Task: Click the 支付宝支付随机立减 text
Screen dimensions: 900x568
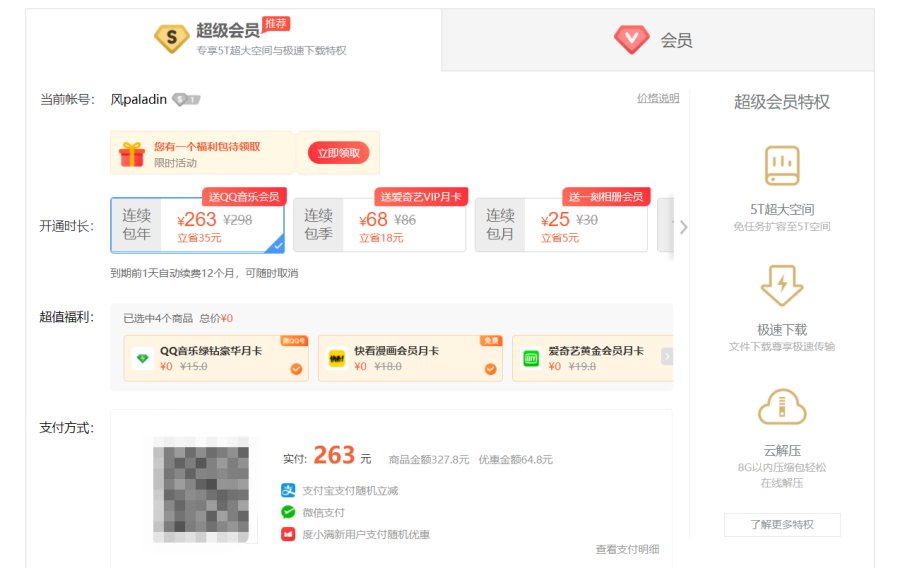Action: click(350, 491)
